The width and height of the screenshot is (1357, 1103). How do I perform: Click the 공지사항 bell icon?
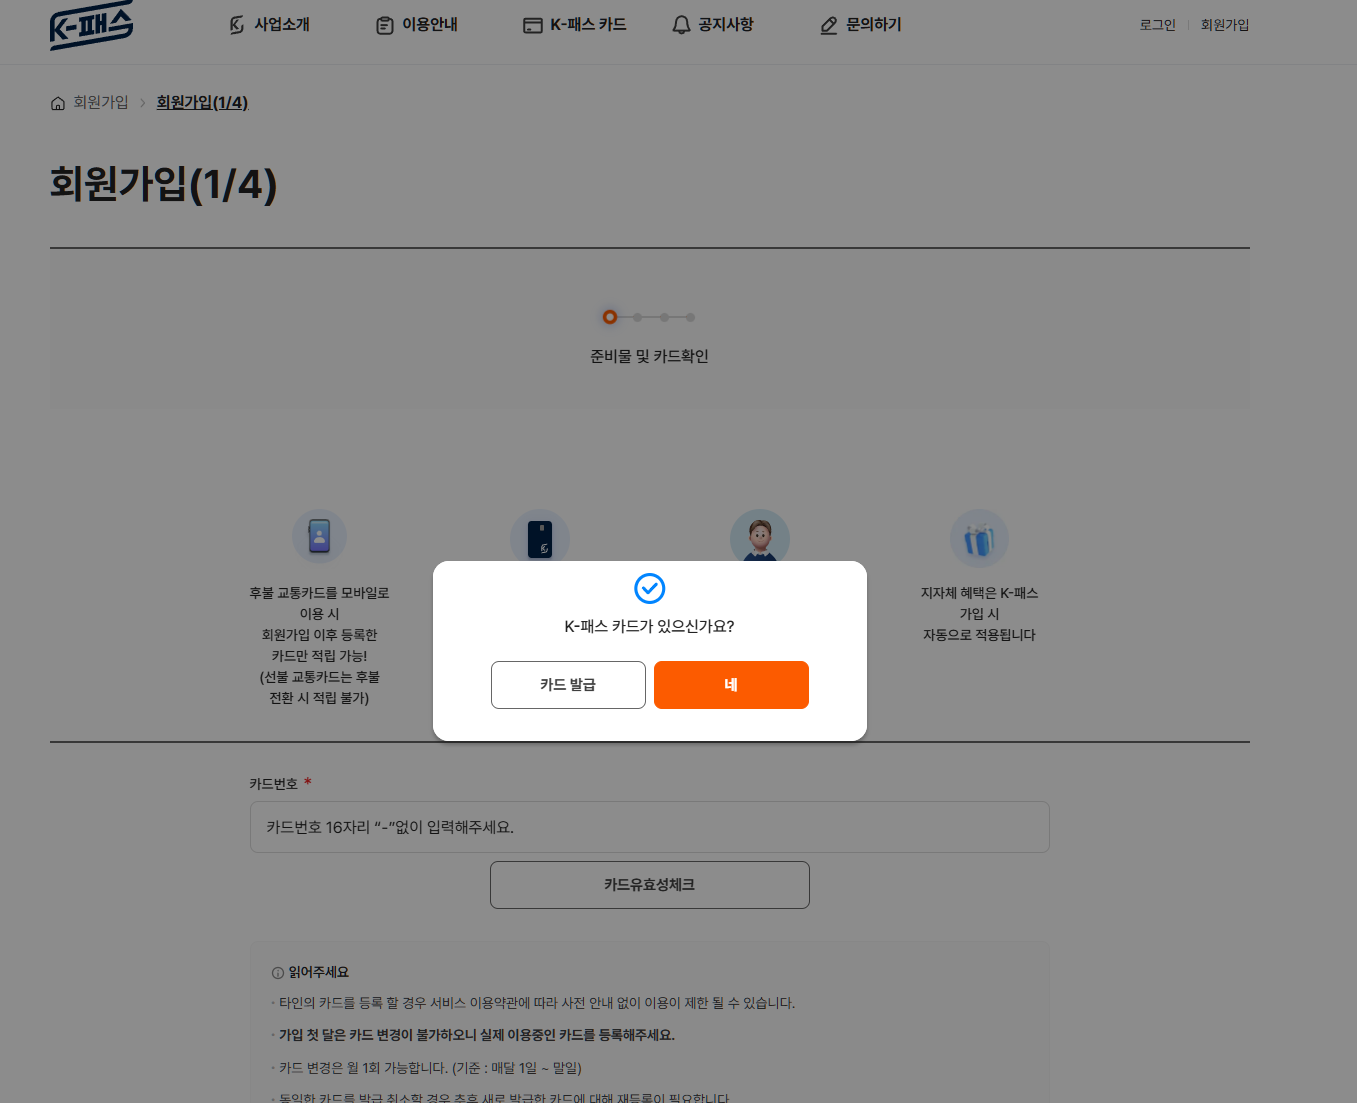tap(681, 25)
